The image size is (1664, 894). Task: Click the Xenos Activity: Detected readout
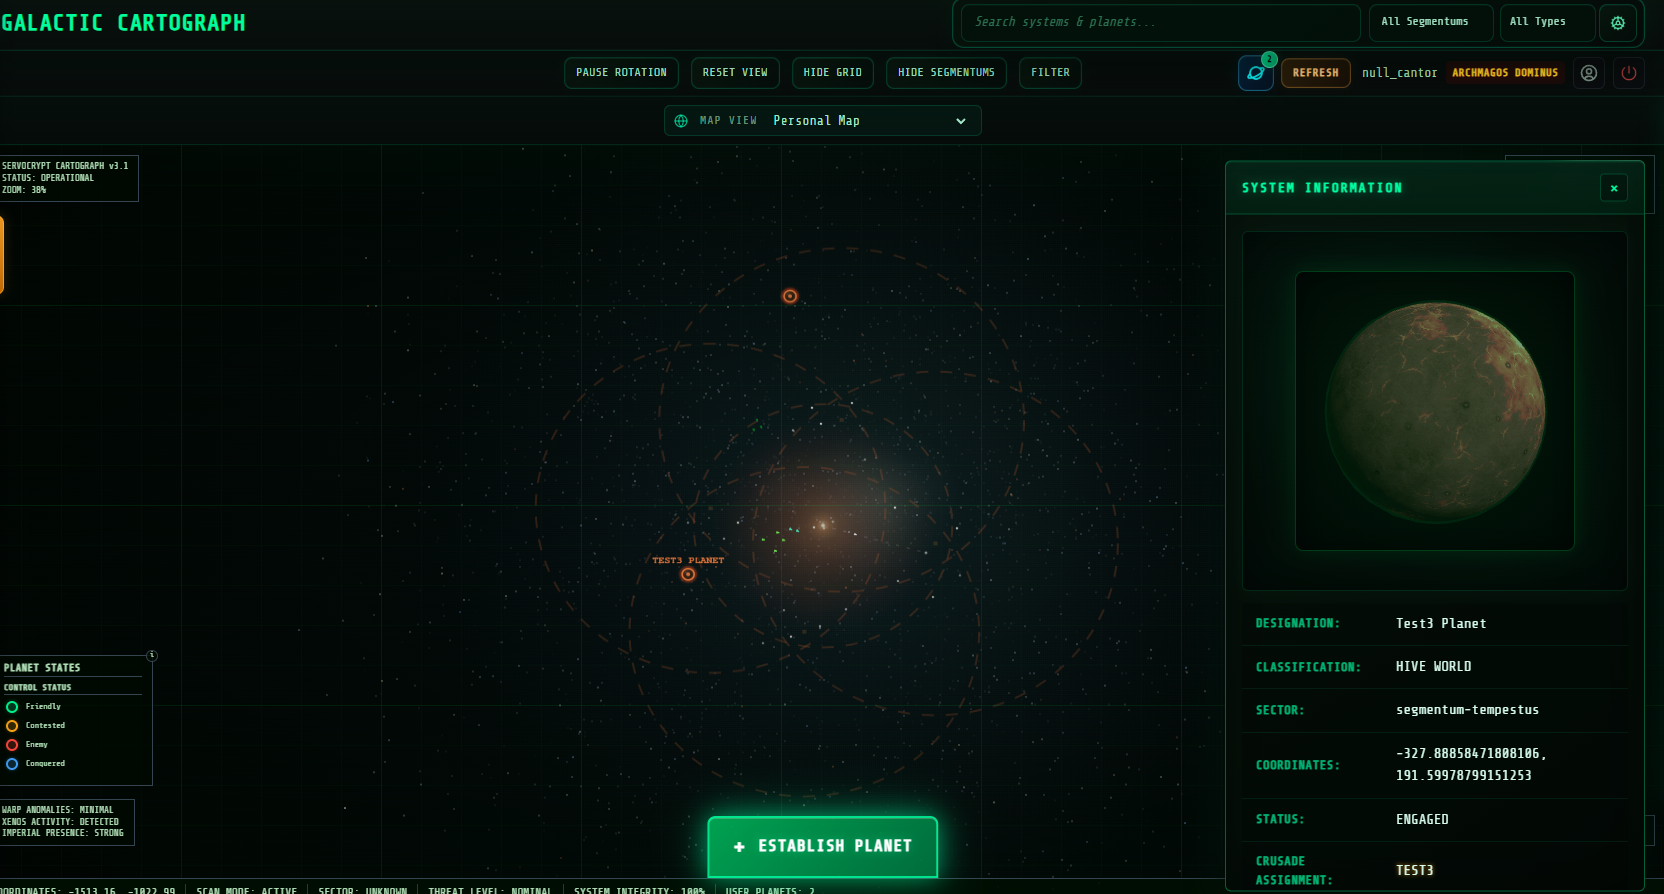(x=60, y=822)
